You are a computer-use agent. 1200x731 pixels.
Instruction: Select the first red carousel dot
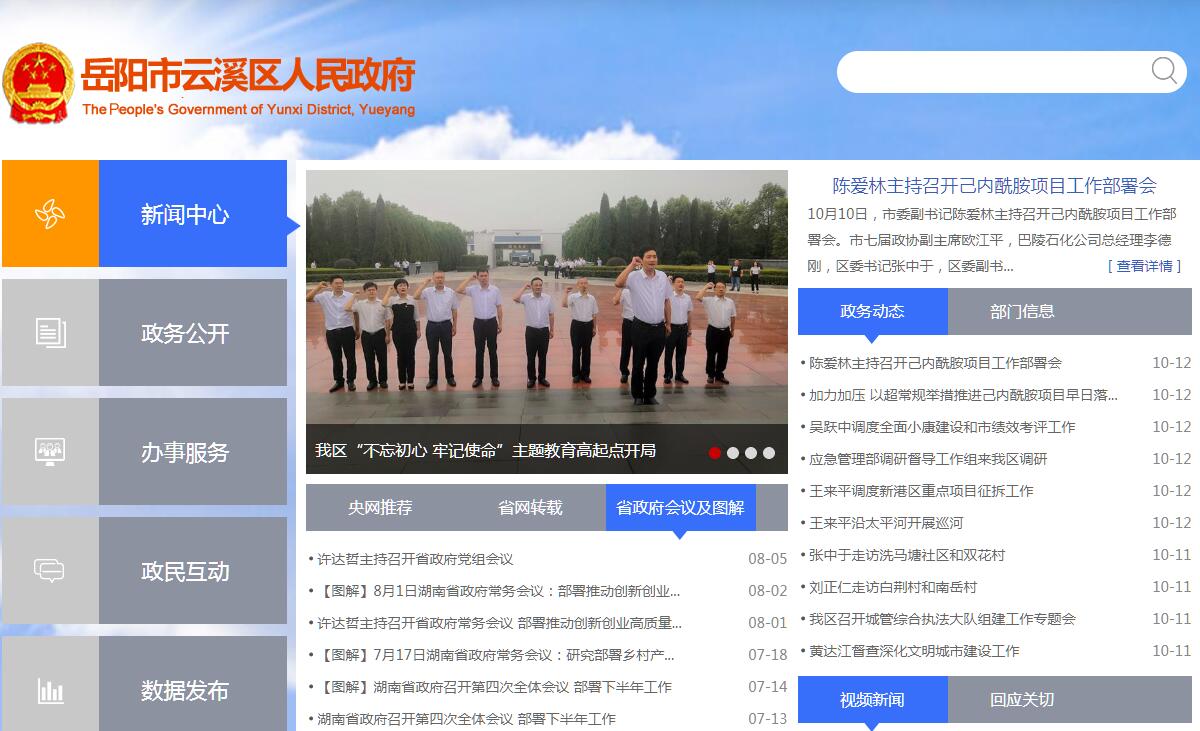715,453
